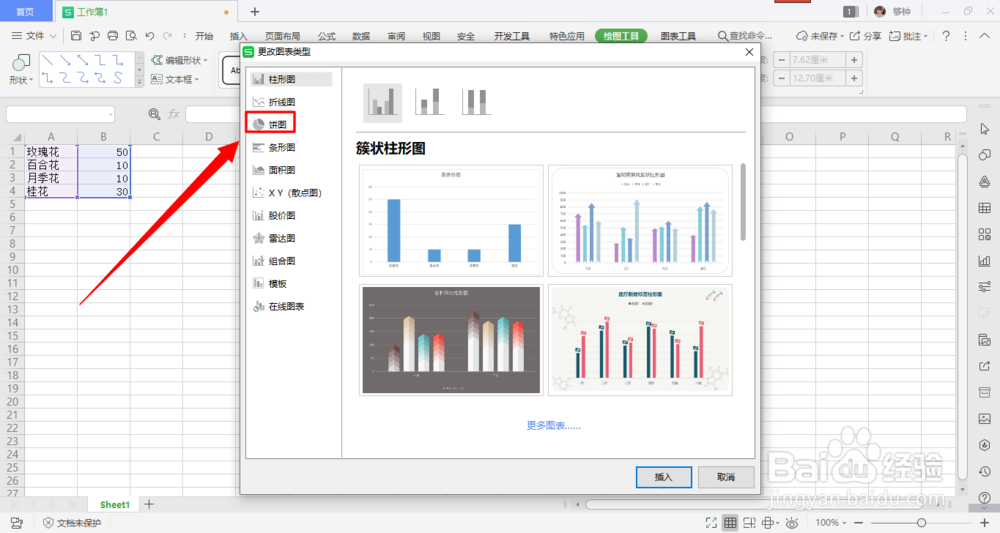This screenshot has width=1000, height=533.
Task: Open the 文本框 dropdown
Action: 175,79
